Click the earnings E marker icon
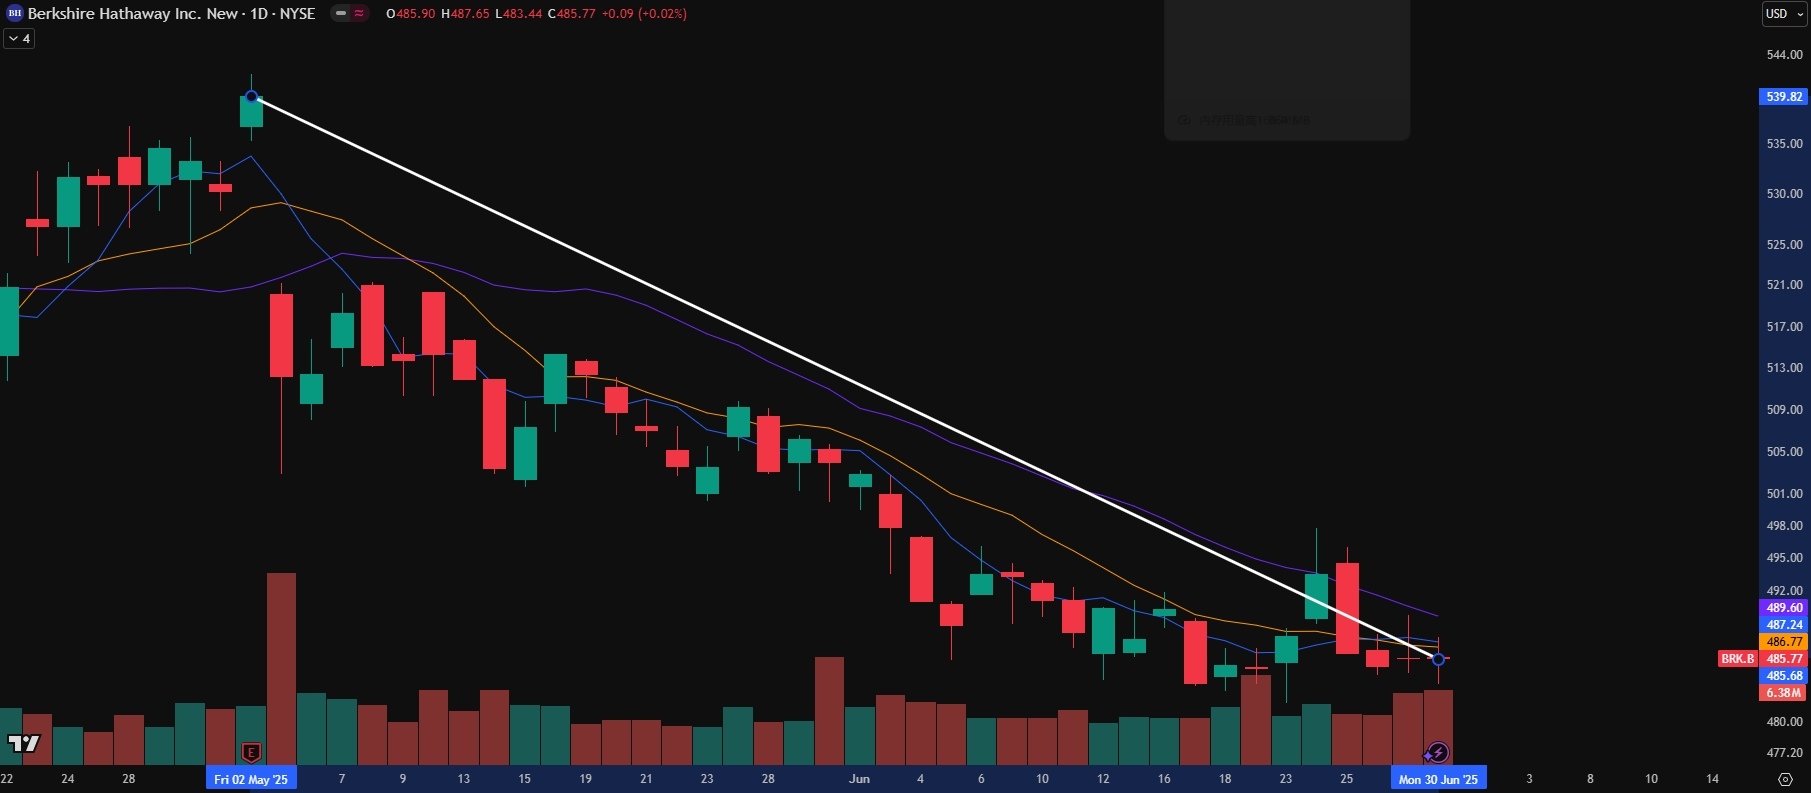Image resolution: width=1811 pixels, height=793 pixels. pyautogui.click(x=251, y=752)
